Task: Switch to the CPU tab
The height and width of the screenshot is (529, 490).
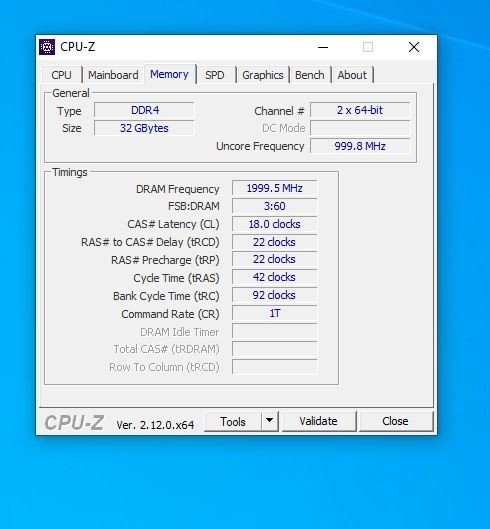Action: [x=62, y=75]
